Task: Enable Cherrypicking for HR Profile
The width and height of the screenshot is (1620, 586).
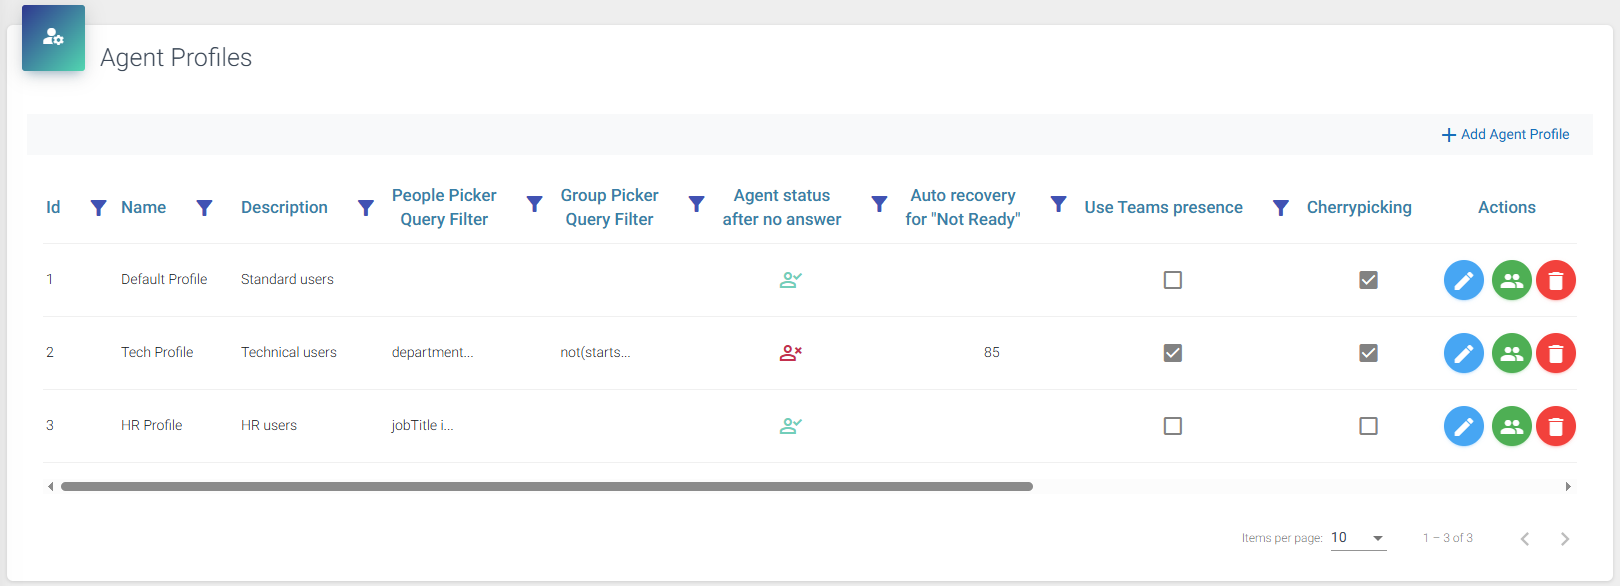Action: (x=1368, y=426)
